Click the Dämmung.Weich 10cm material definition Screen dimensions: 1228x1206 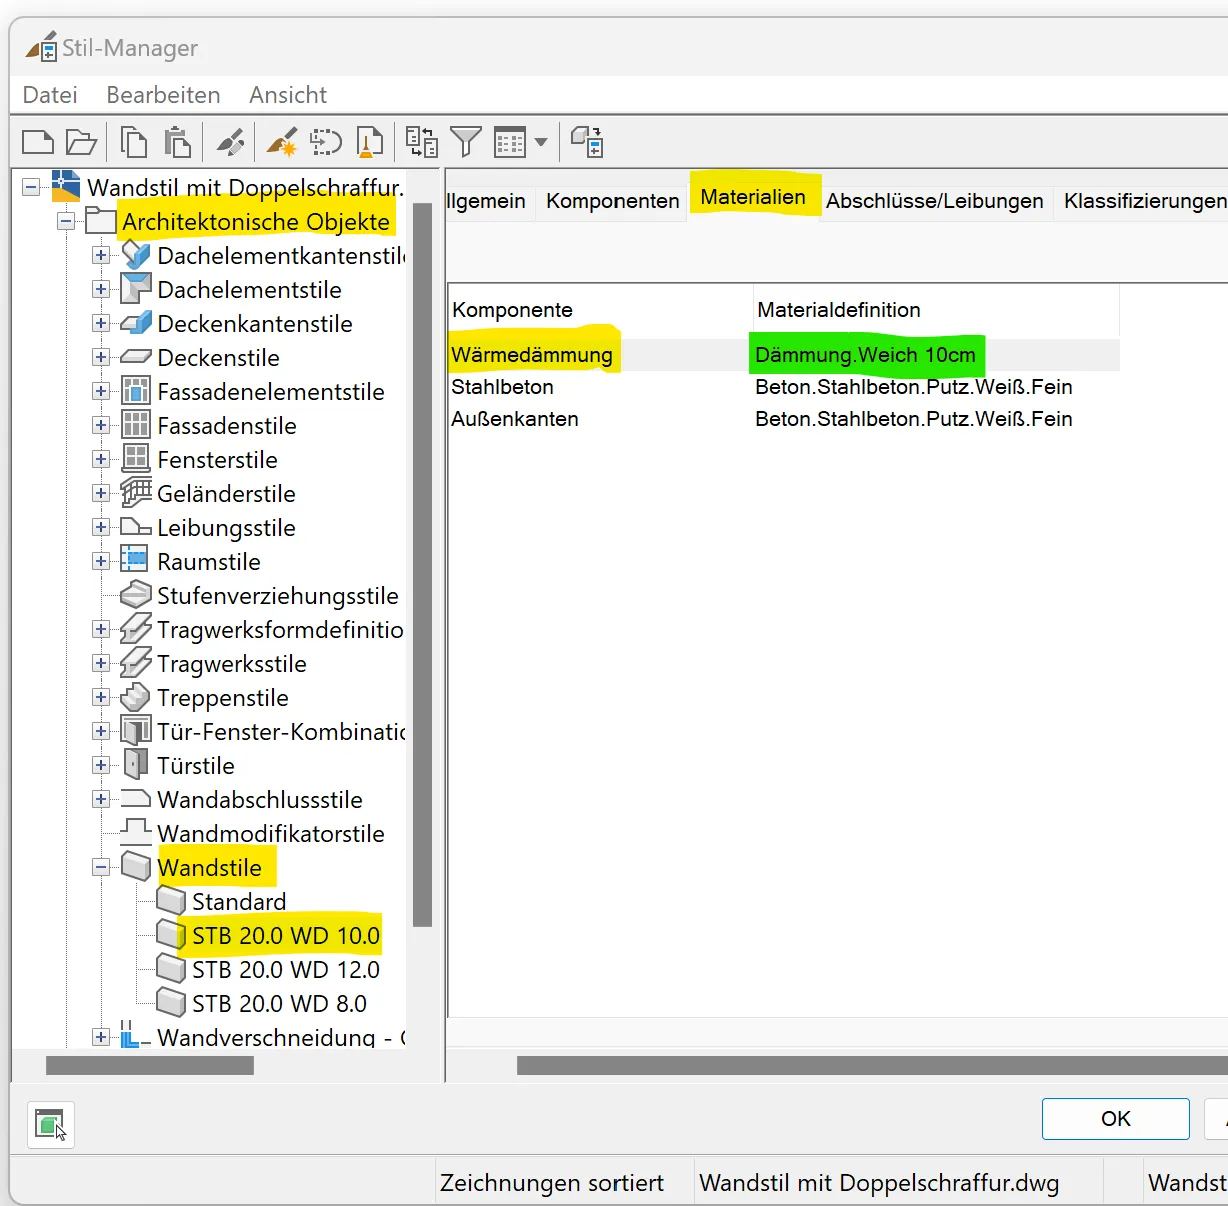(x=865, y=355)
